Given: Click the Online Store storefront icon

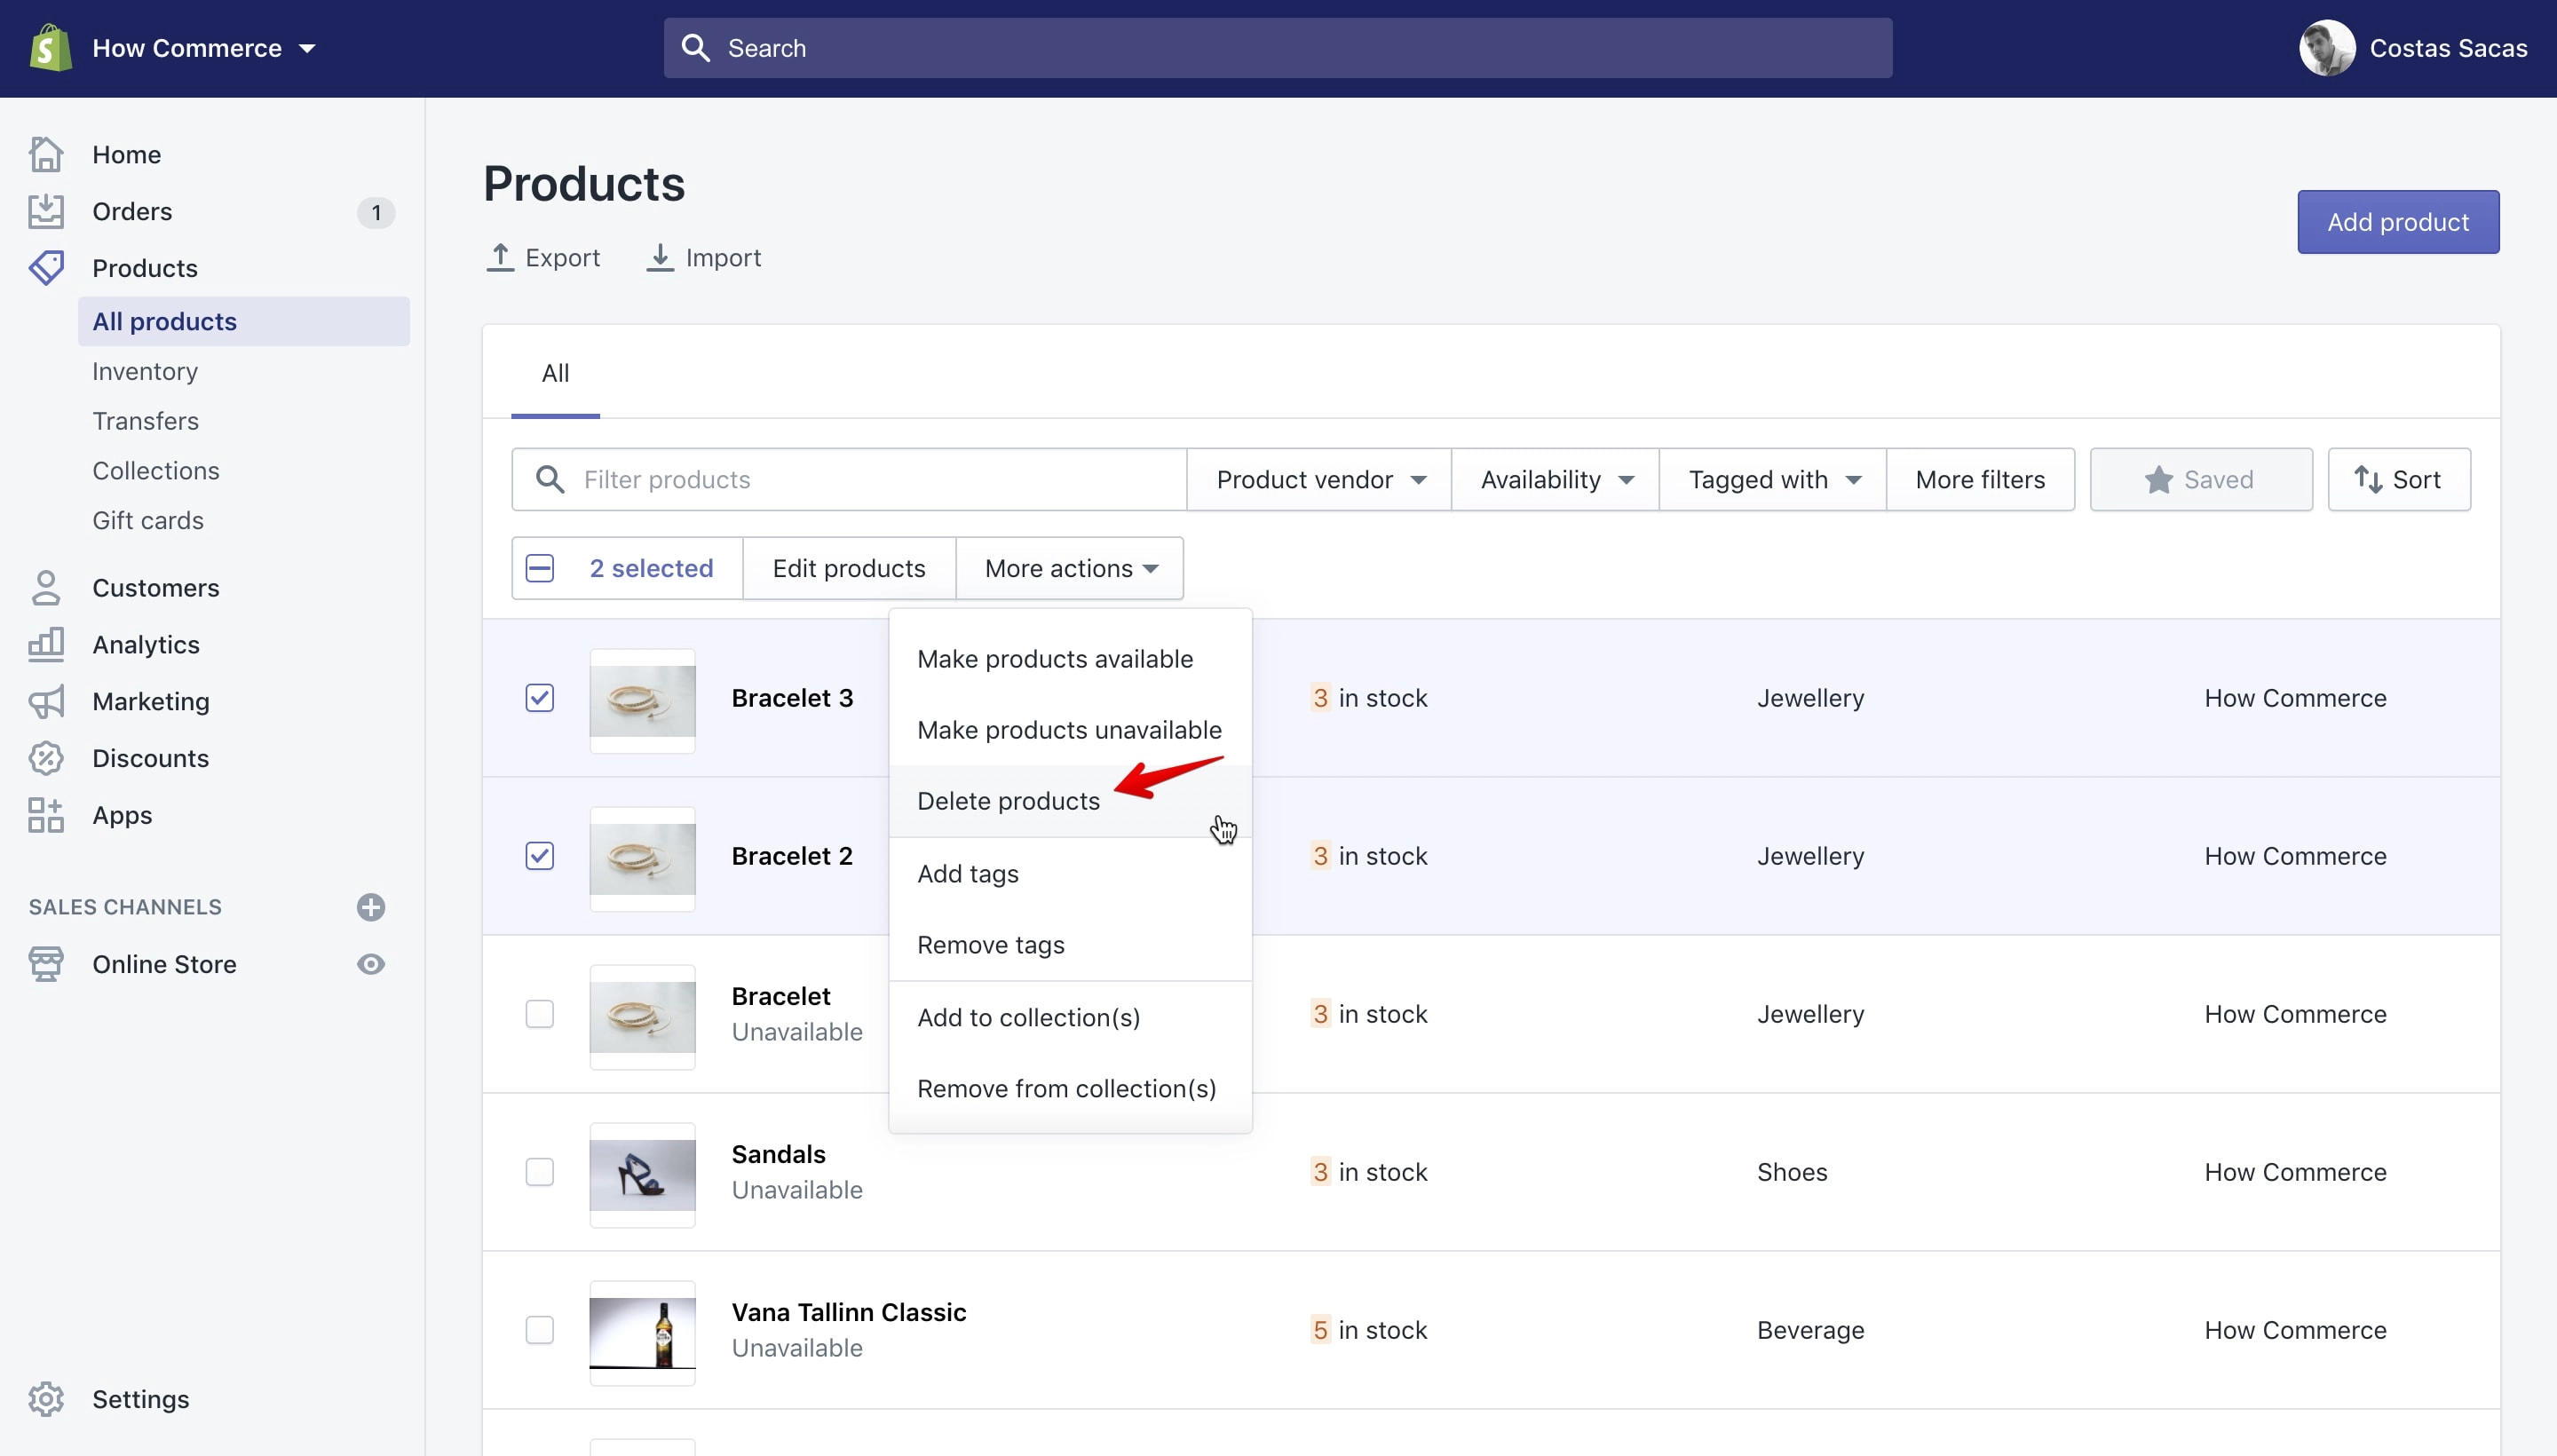Looking at the screenshot, I should (46, 964).
